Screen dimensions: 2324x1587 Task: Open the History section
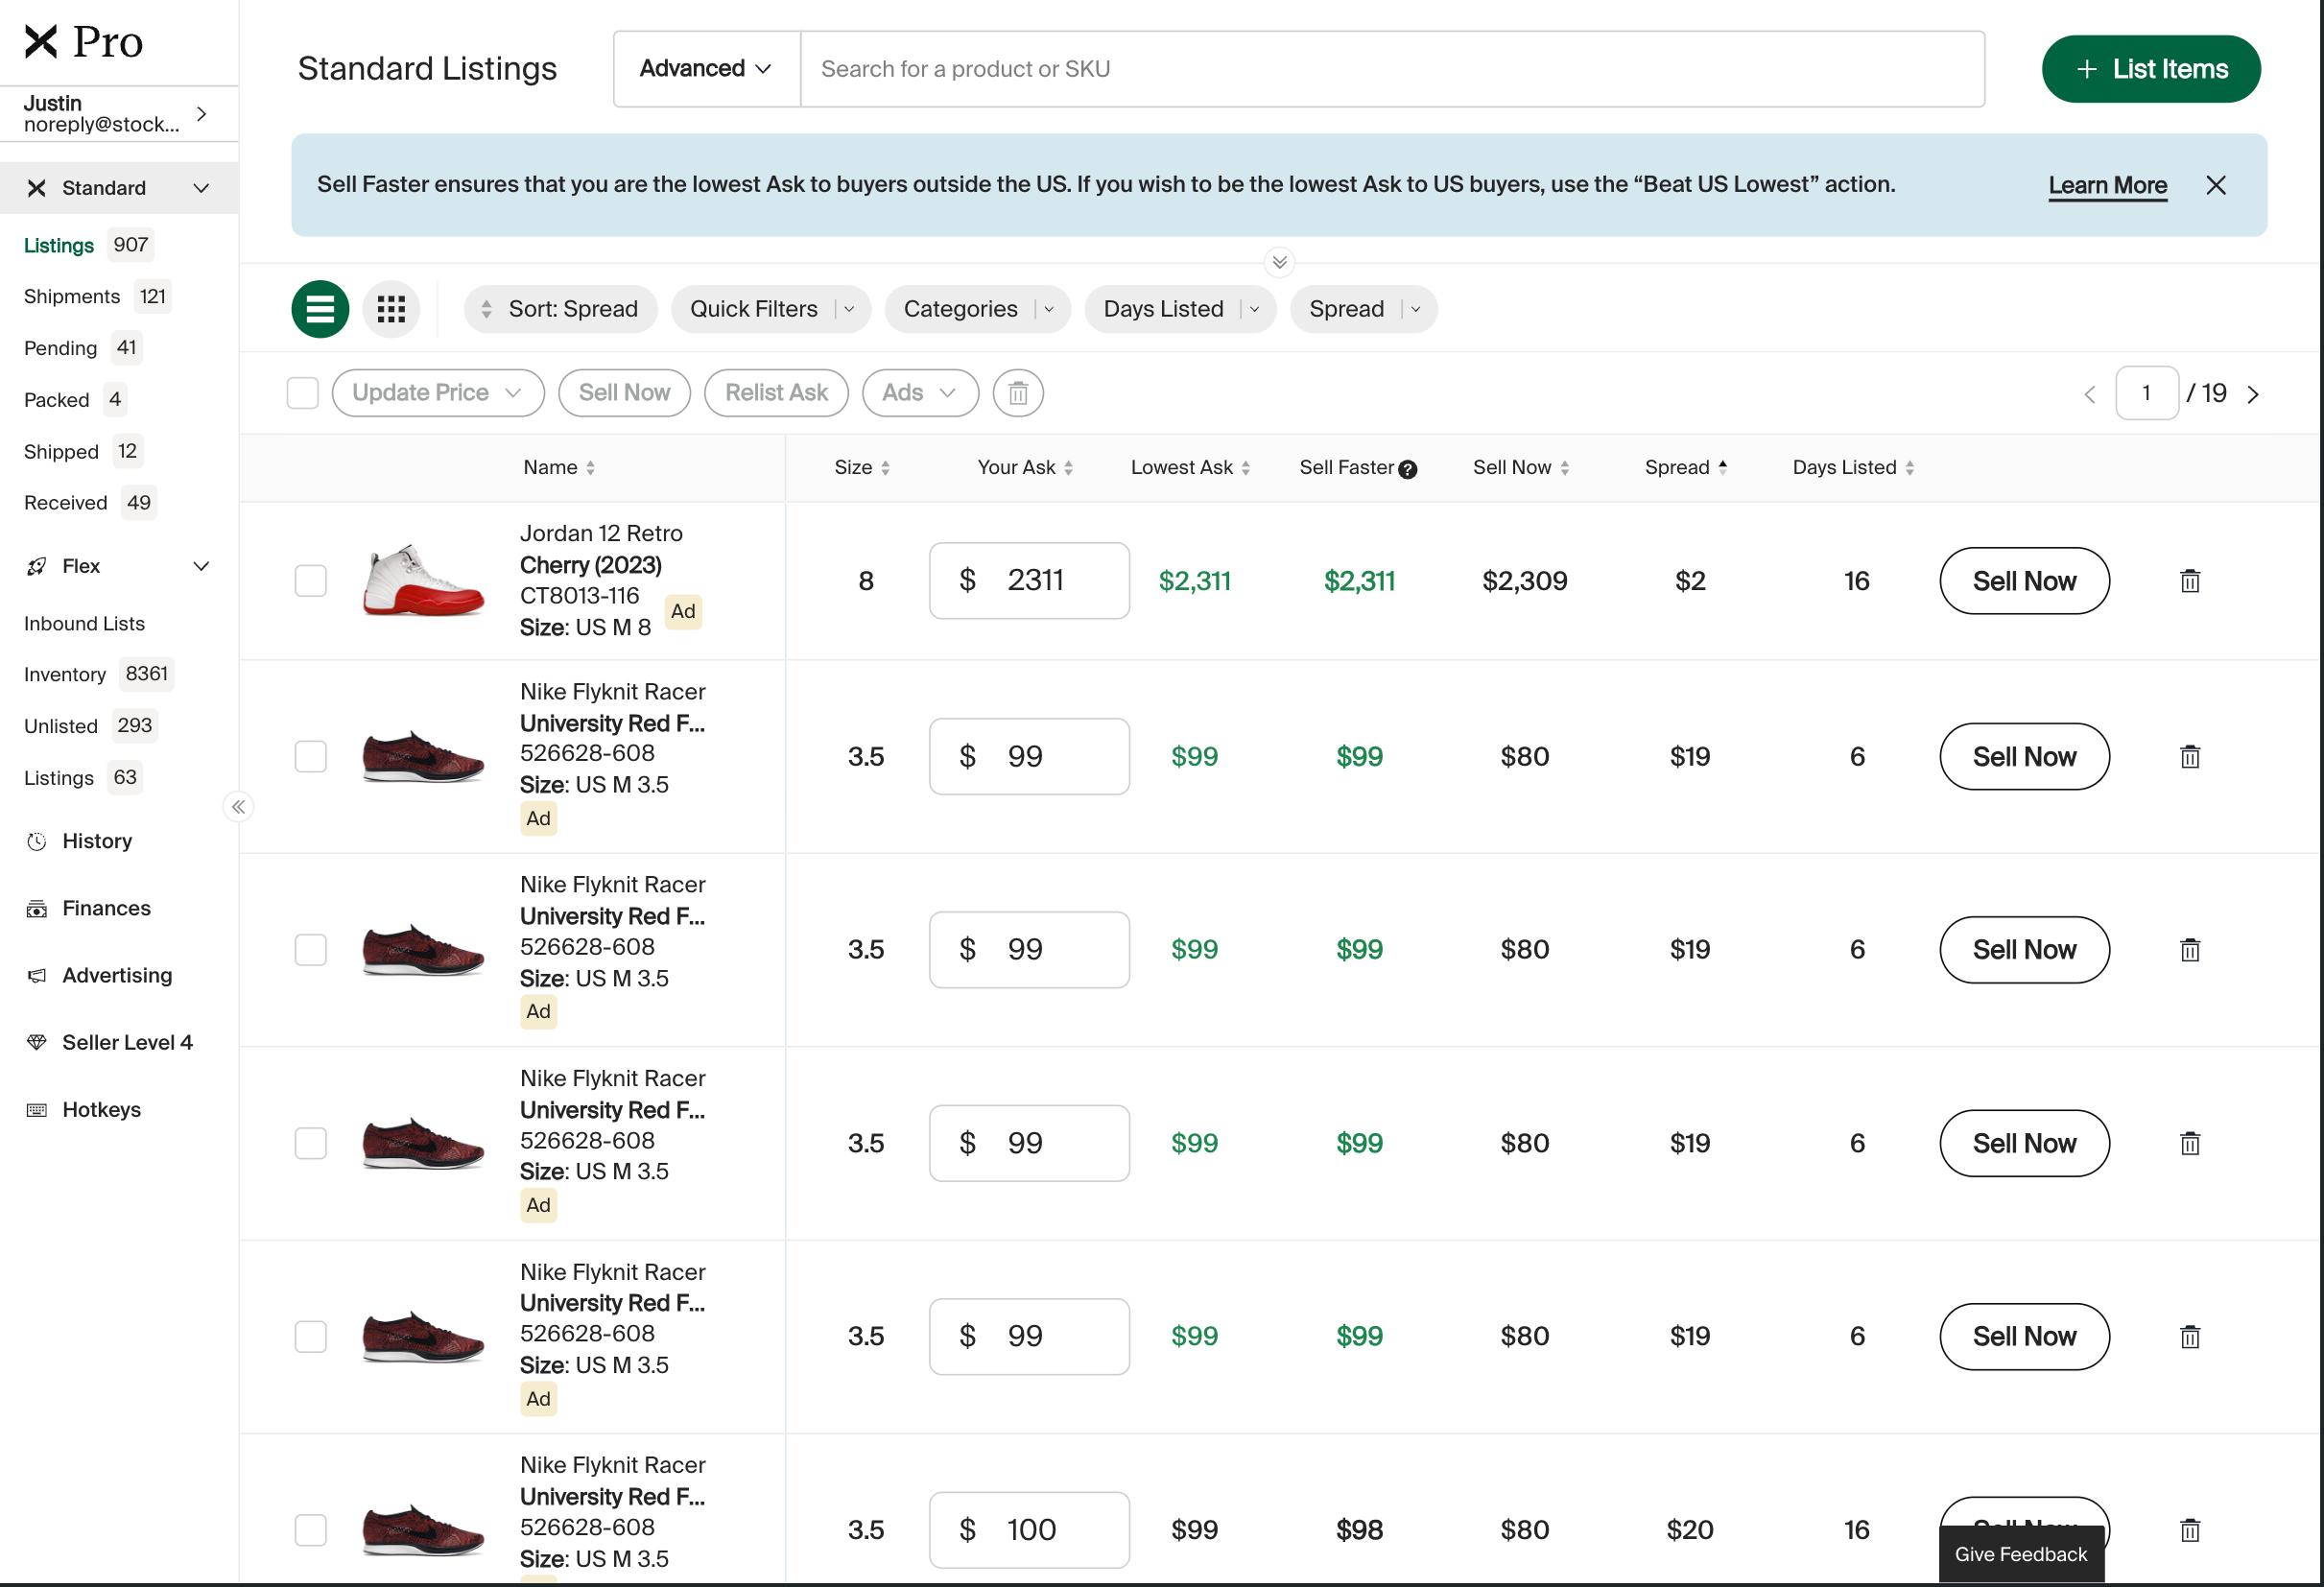pos(97,841)
